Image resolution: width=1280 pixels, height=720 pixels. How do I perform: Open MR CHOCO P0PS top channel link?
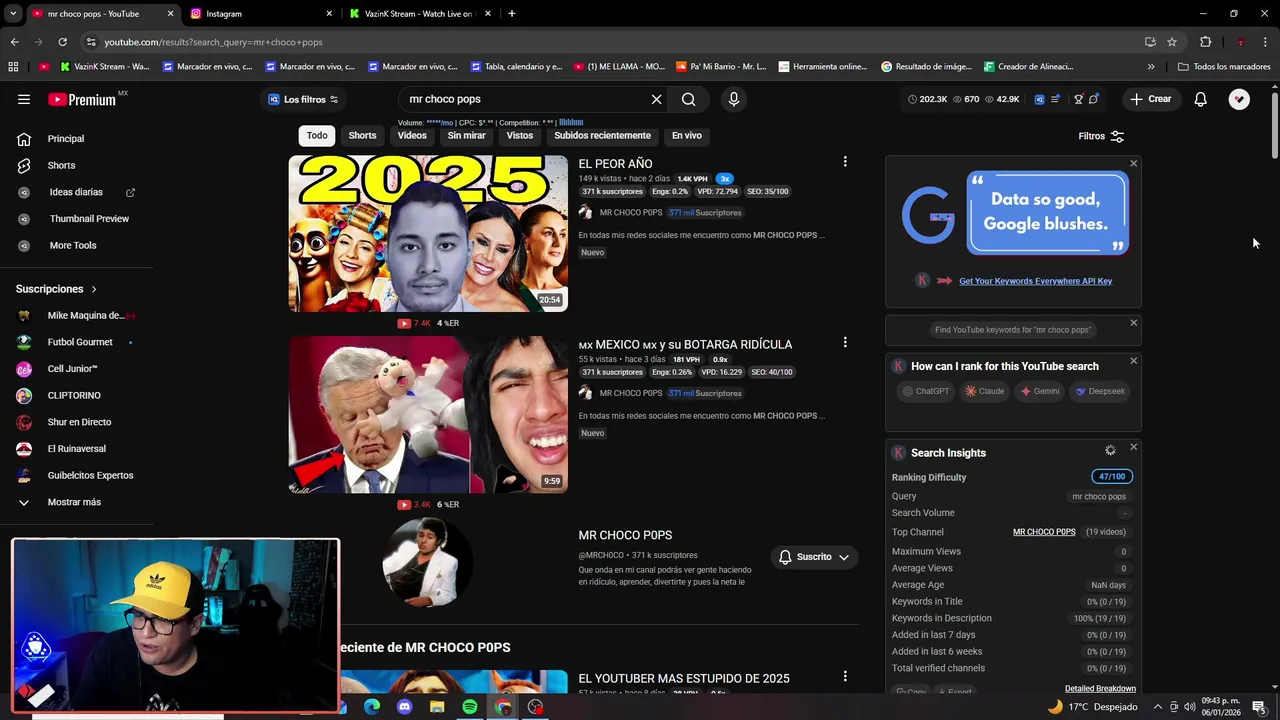tap(1044, 532)
